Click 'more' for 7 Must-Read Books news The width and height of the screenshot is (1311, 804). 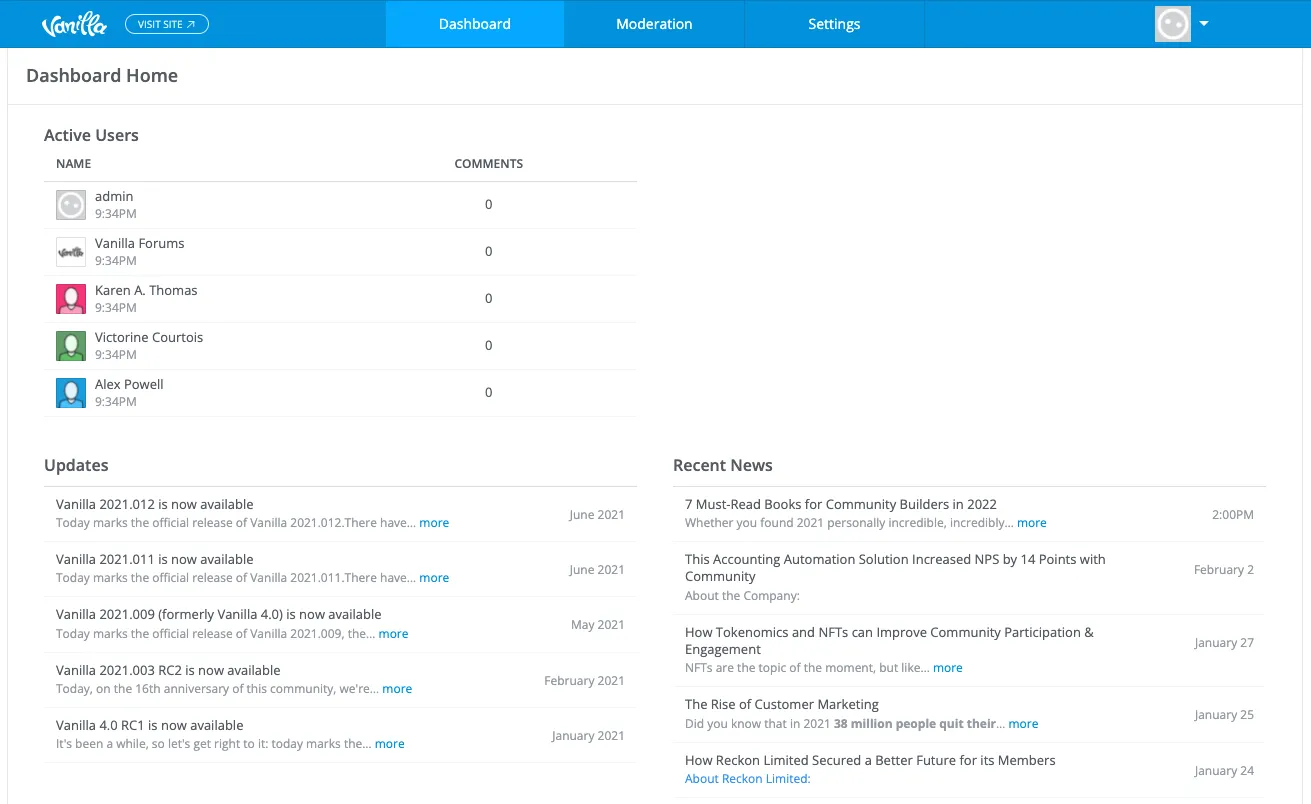[x=1032, y=523]
